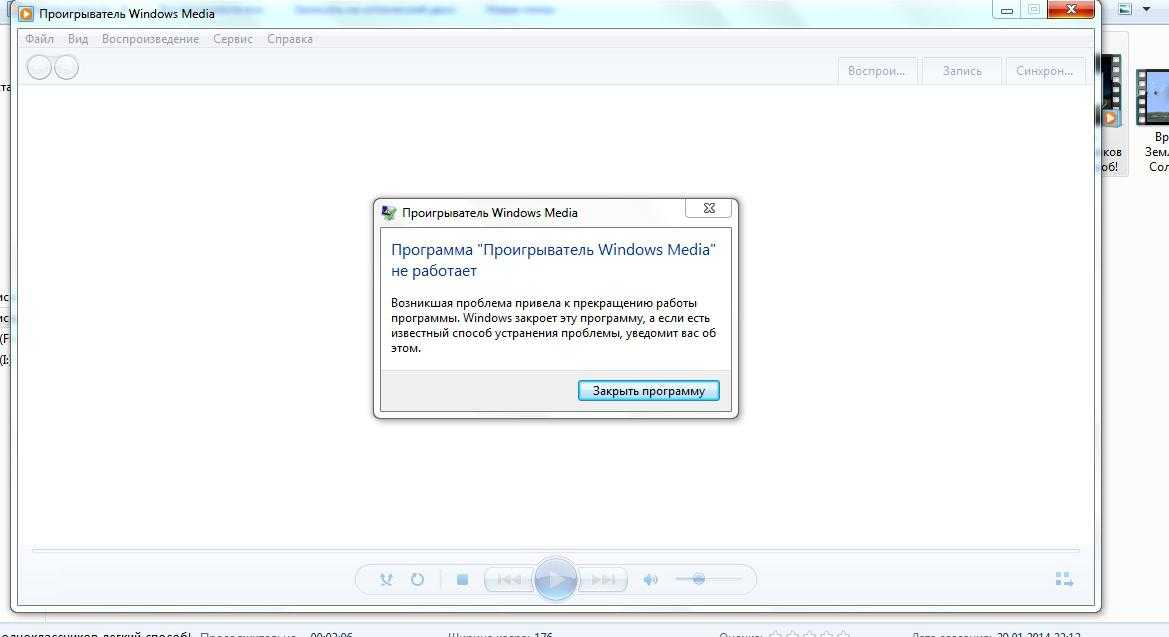Image resolution: width=1169 pixels, height=637 pixels.
Task: Open the Explorer view options dropdown arrow
Action: coord(1147,9)
